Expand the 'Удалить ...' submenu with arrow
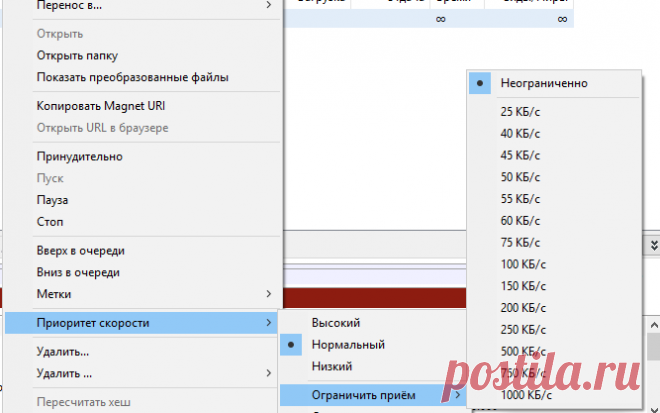The height and width of the screenshot is (413, 660). point(141,373)
